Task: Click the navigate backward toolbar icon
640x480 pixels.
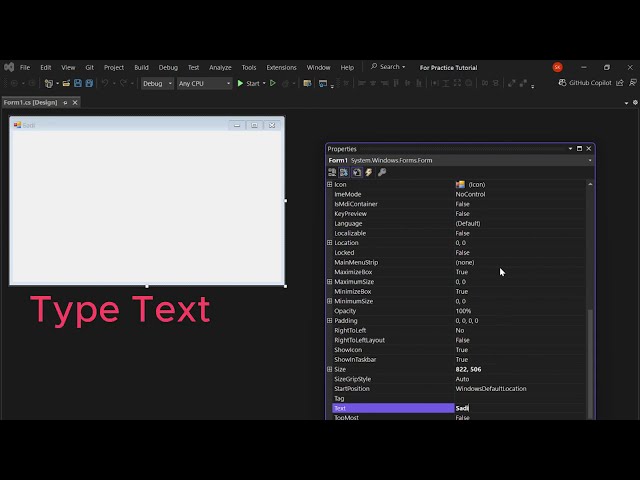Action: 14,83
